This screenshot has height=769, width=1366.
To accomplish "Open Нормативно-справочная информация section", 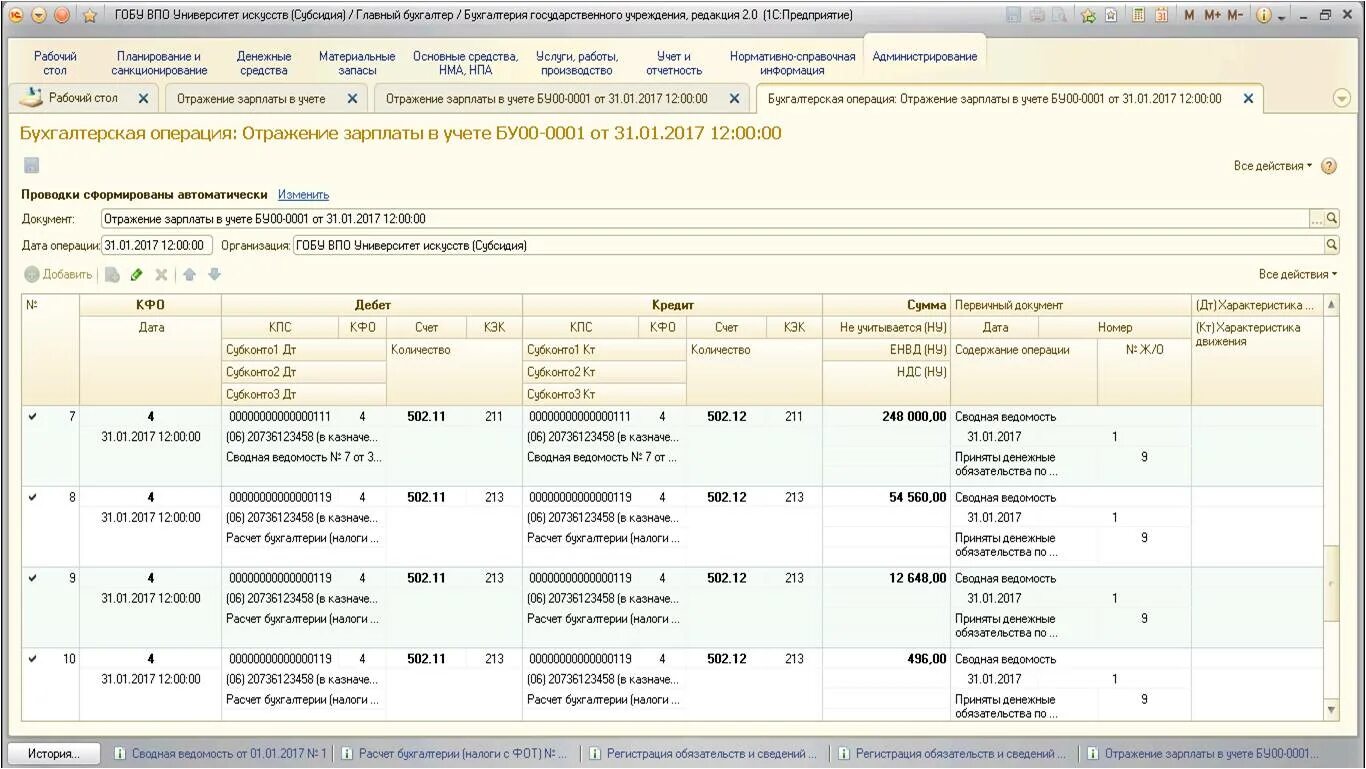I will pos(792,63).
